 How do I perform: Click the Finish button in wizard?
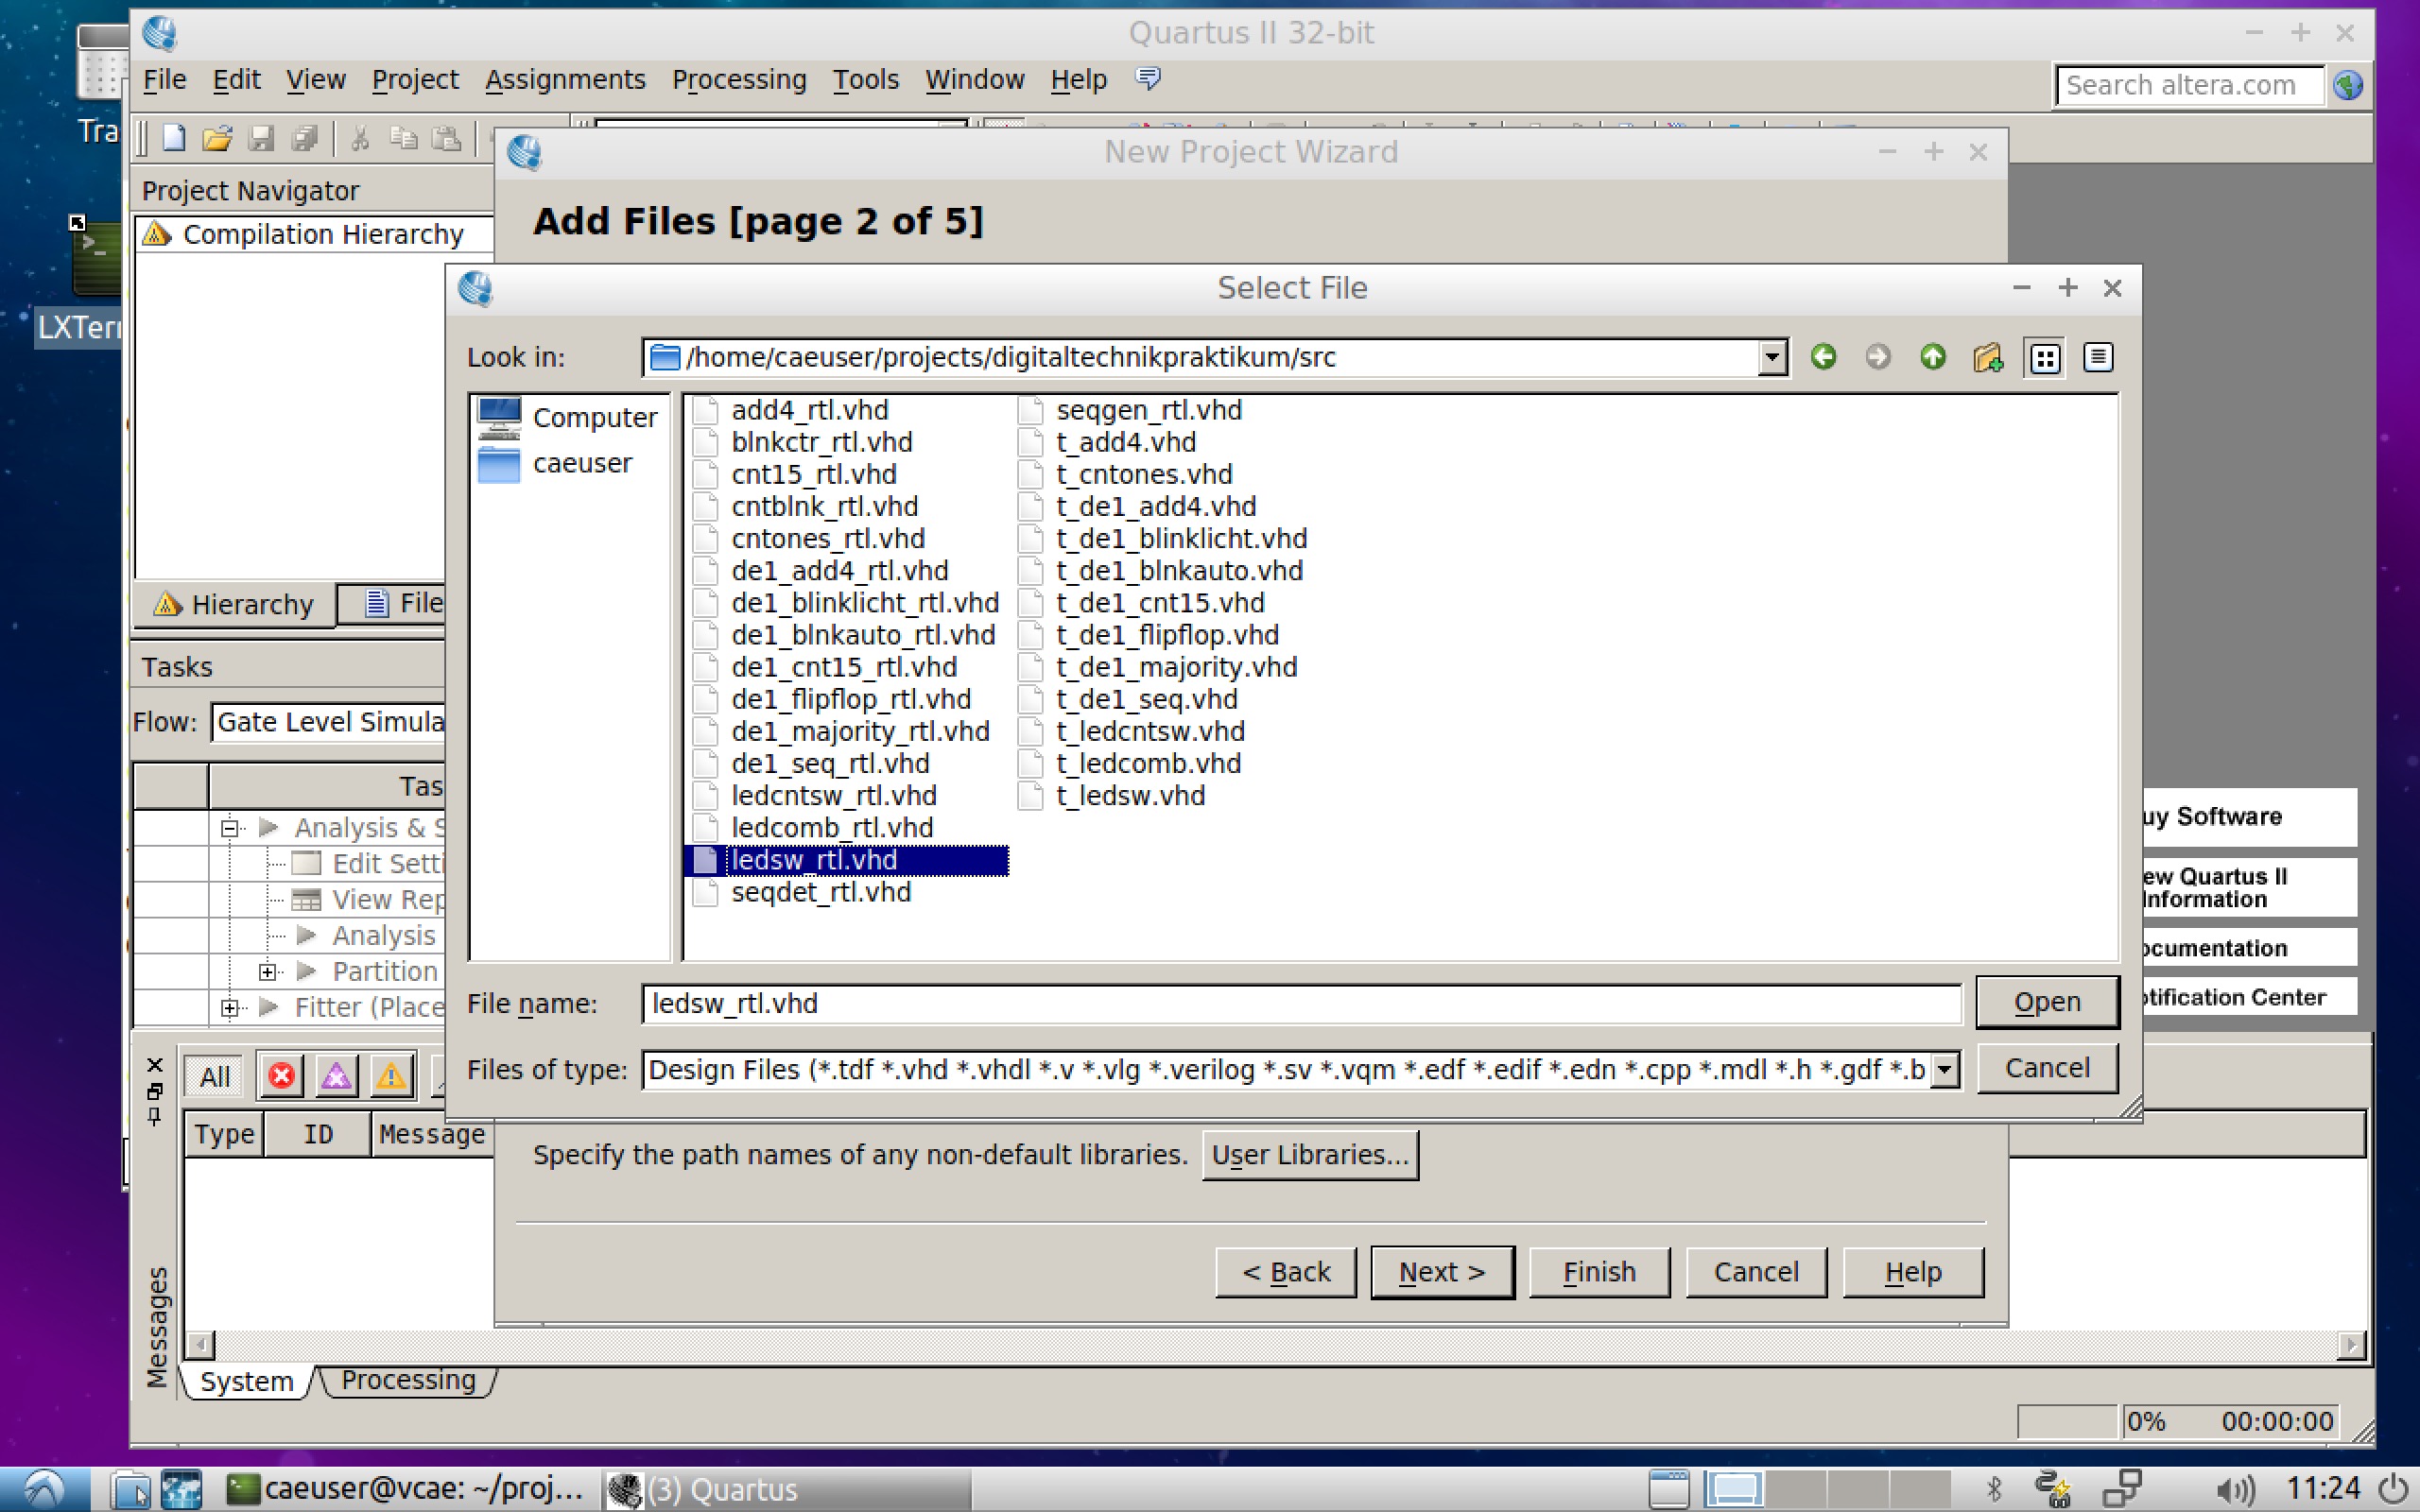[1599, 1272]
